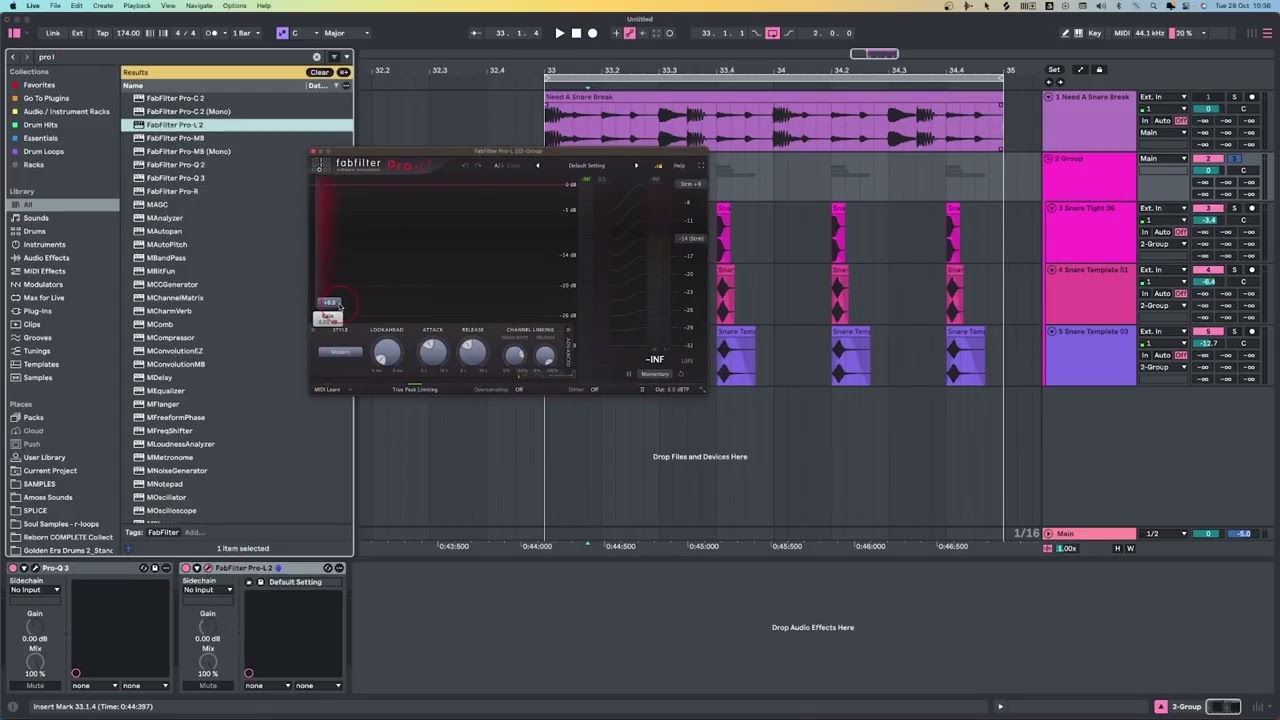Open User Library in Places
The height and width of the screenshot is (720, 1280).
click(x=44, y=457)
